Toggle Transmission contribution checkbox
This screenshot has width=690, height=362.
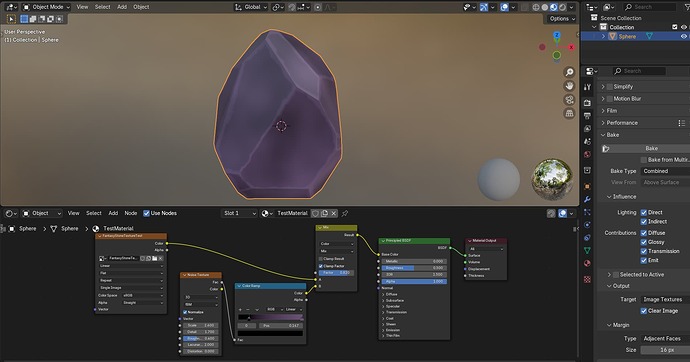point(644,251)
